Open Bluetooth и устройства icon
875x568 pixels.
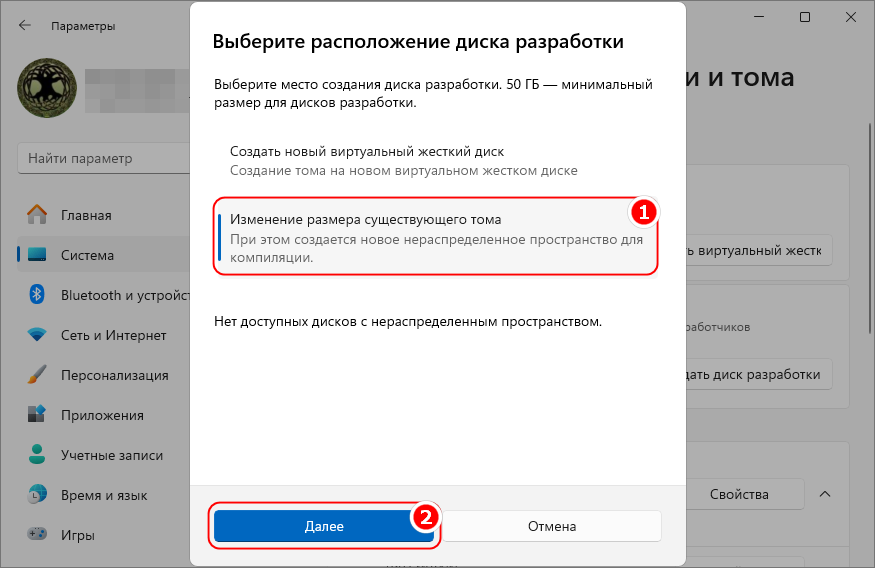point(37,295)
